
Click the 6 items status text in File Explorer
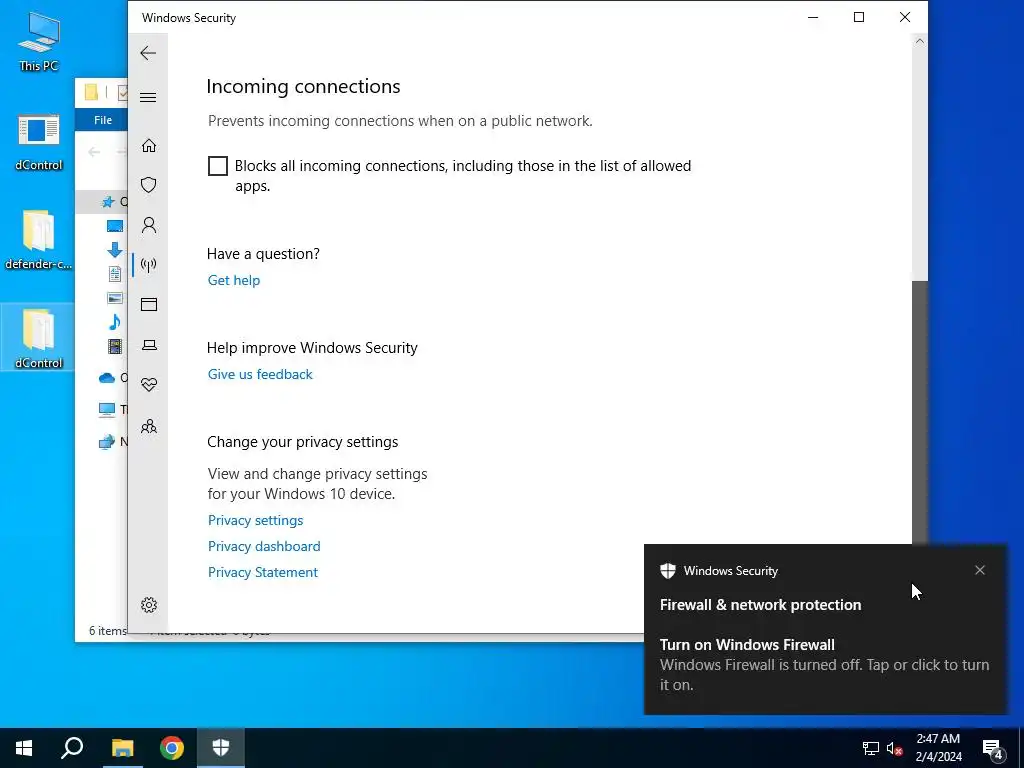(x=107, y=631)
